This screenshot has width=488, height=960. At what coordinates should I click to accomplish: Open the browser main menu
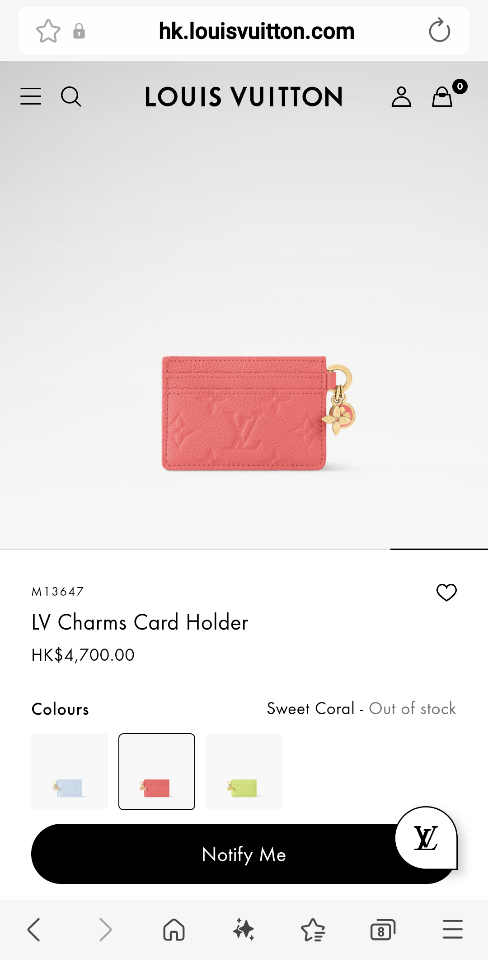tap(452, 930)
